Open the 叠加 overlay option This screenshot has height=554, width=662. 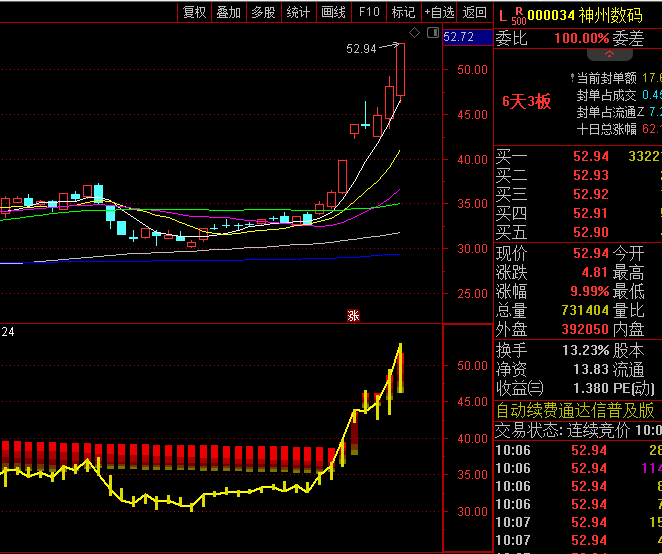[229, 12]
